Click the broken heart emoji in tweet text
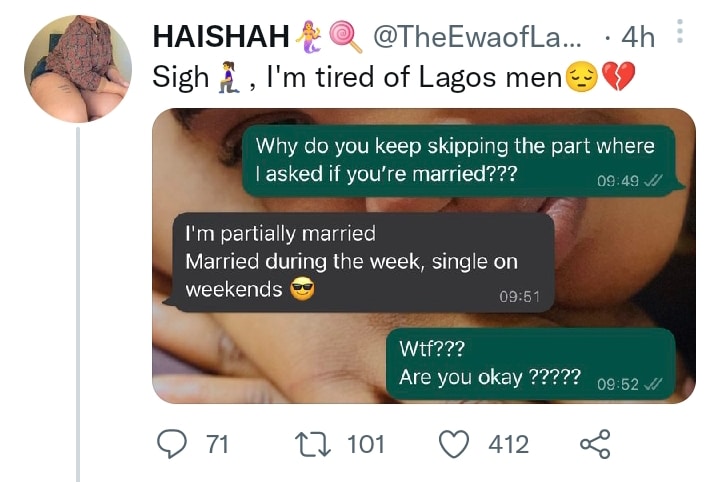720x482 pixels. click(x=619, y=77)
